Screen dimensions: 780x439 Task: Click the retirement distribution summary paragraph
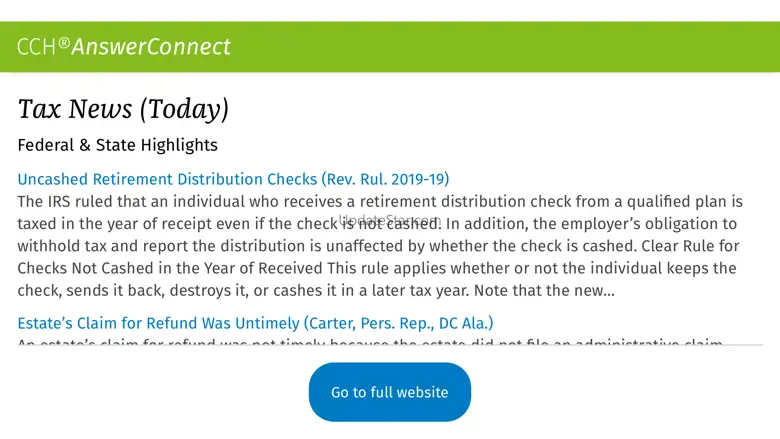(380, 246)
